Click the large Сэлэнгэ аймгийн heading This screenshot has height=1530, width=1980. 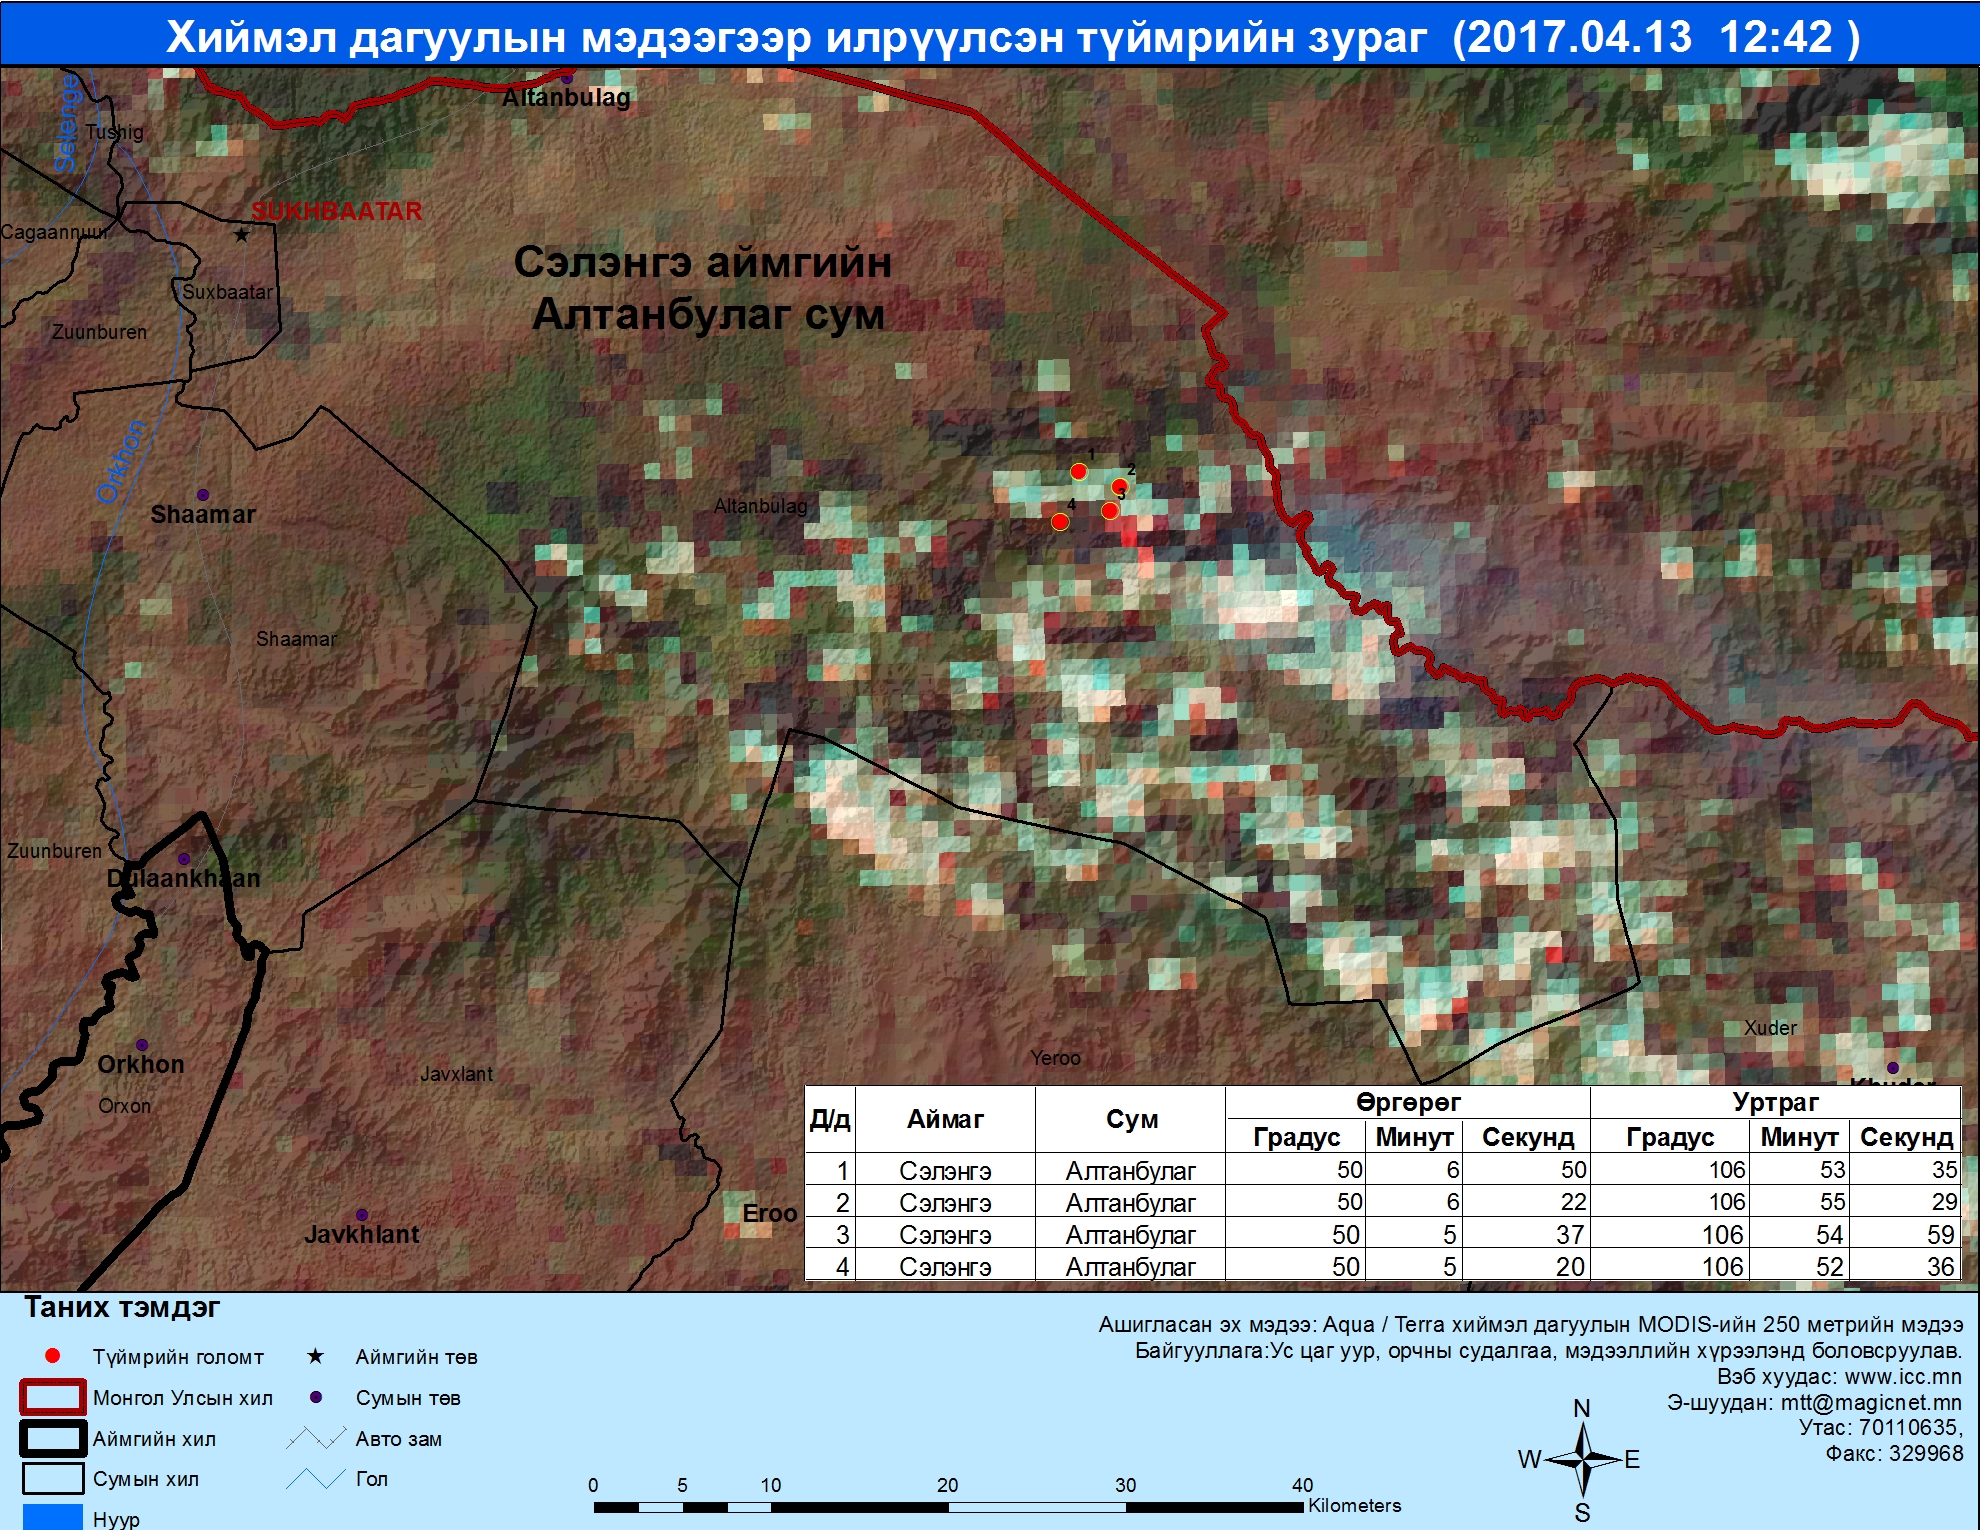point(703,263)
